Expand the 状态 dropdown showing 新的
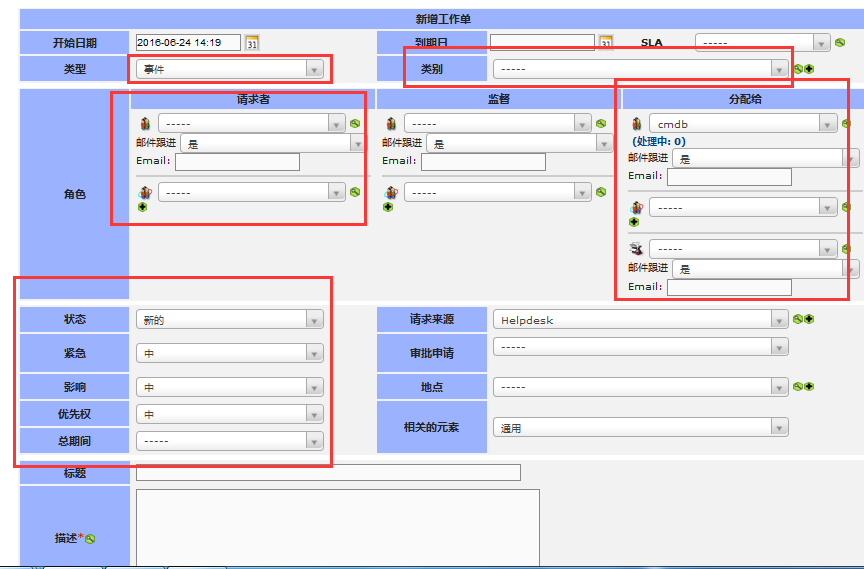Viewport: 864px width, 569px height. tap(229, 320)
